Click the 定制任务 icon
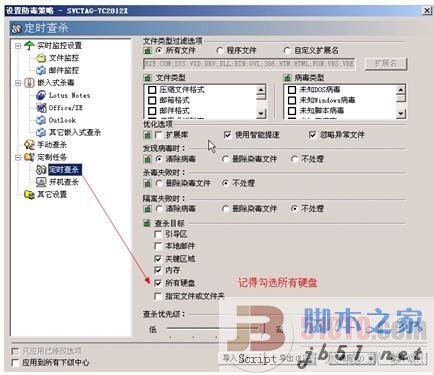Image resolution: width=434 pixels, height=375 pixels. pyautogui.click(x=29, y=157)
